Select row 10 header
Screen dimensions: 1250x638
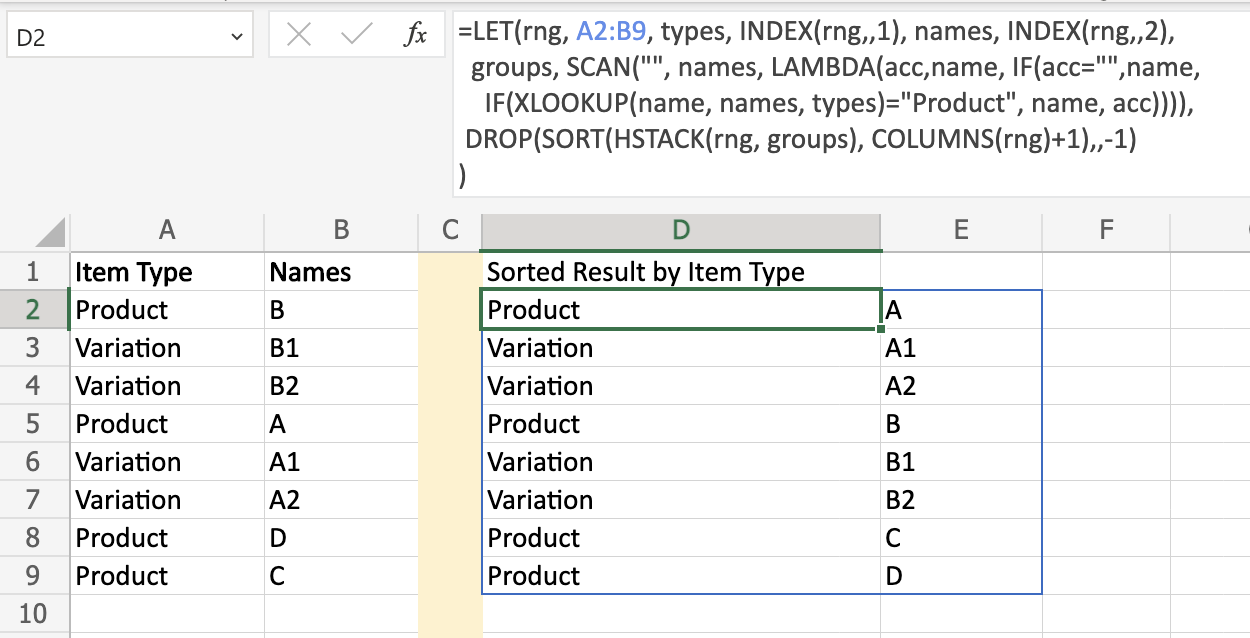34,613
